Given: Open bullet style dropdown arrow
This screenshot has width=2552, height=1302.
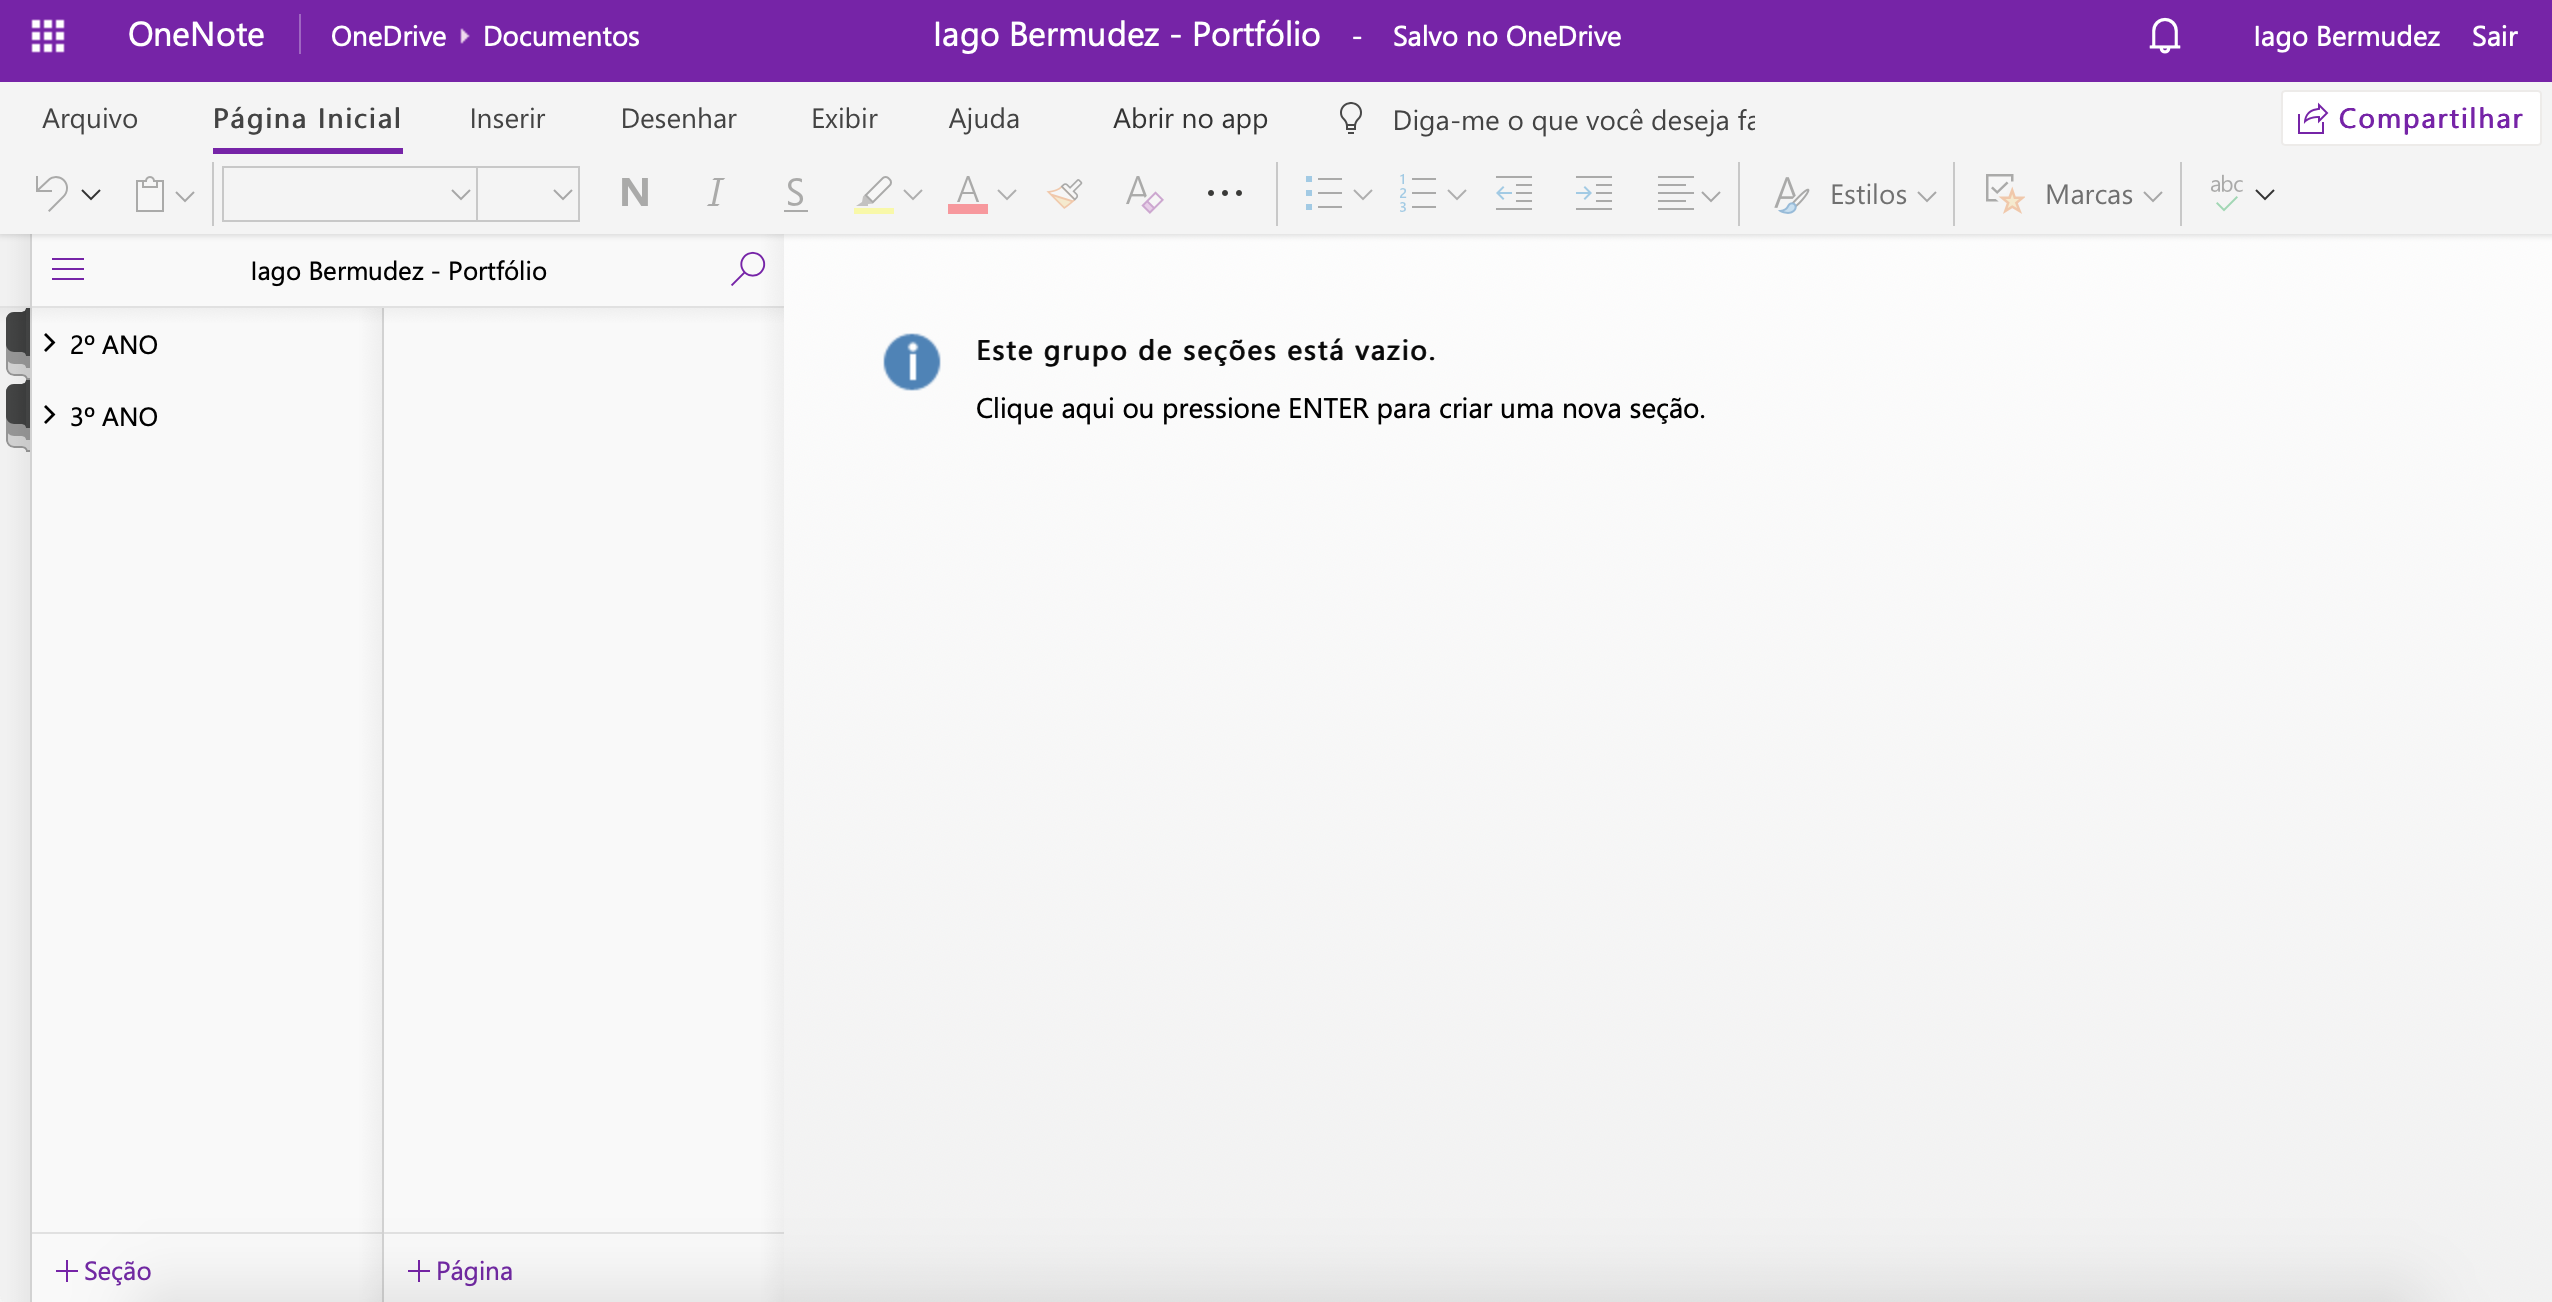Looking at the screenshot, I should tap(1362, 194).
